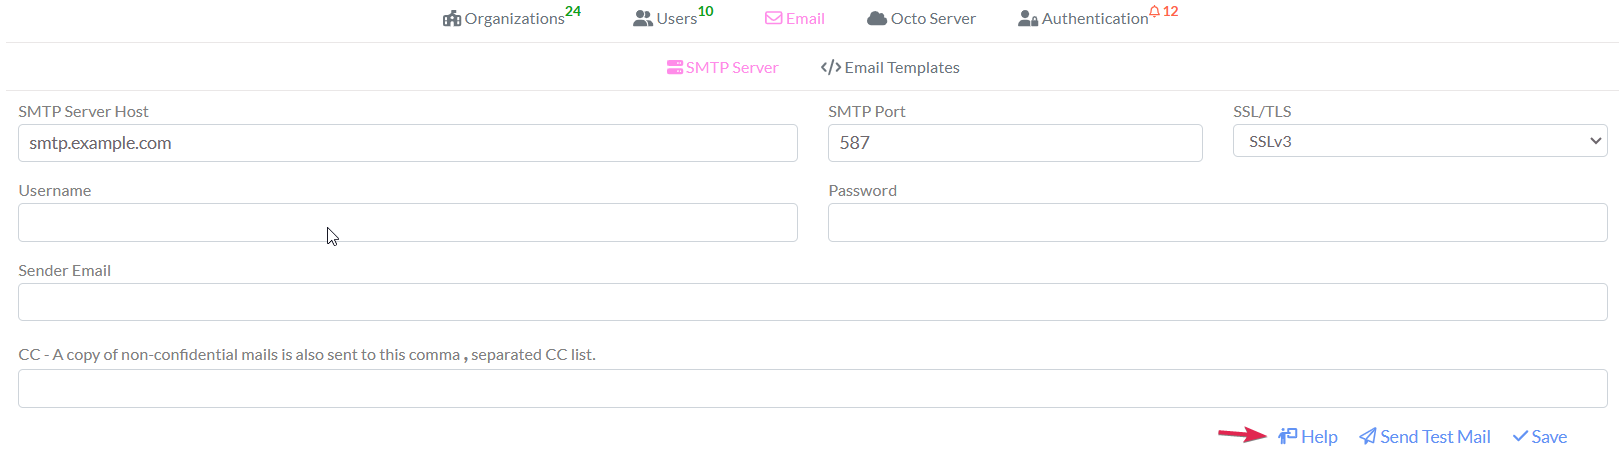Click the Organizations building icon
Viewport: 1619px width, 462px height.
(452, 19)
